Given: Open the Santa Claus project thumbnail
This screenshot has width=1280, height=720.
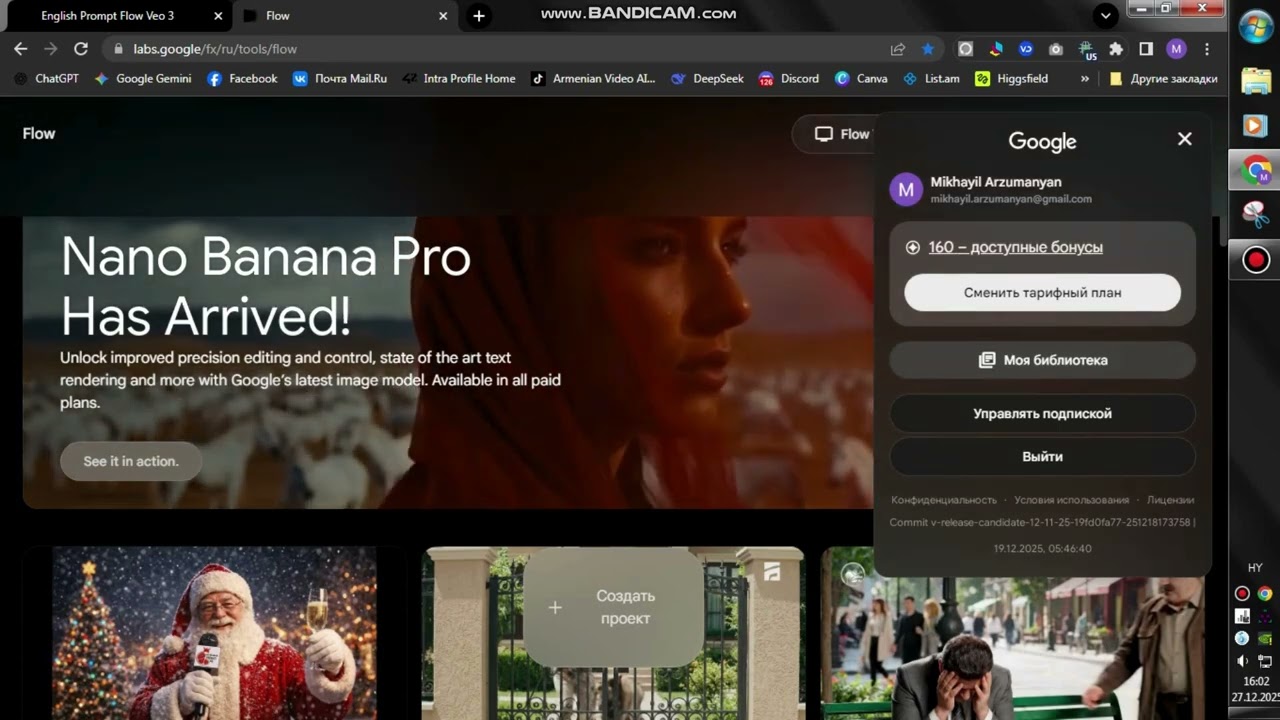Looking at the screenshot, I should (x=214, y=633).
